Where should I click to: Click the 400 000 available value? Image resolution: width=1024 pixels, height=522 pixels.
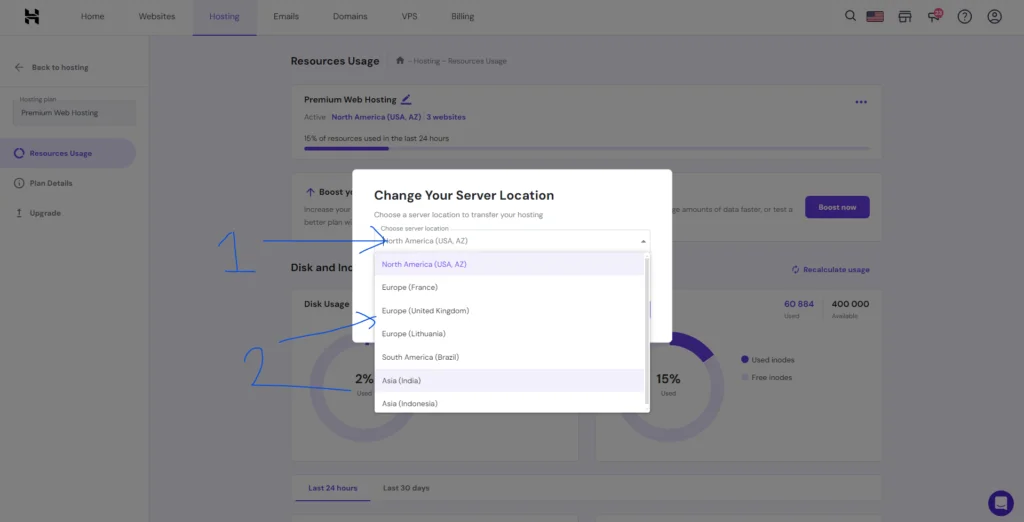pos(850,304)
